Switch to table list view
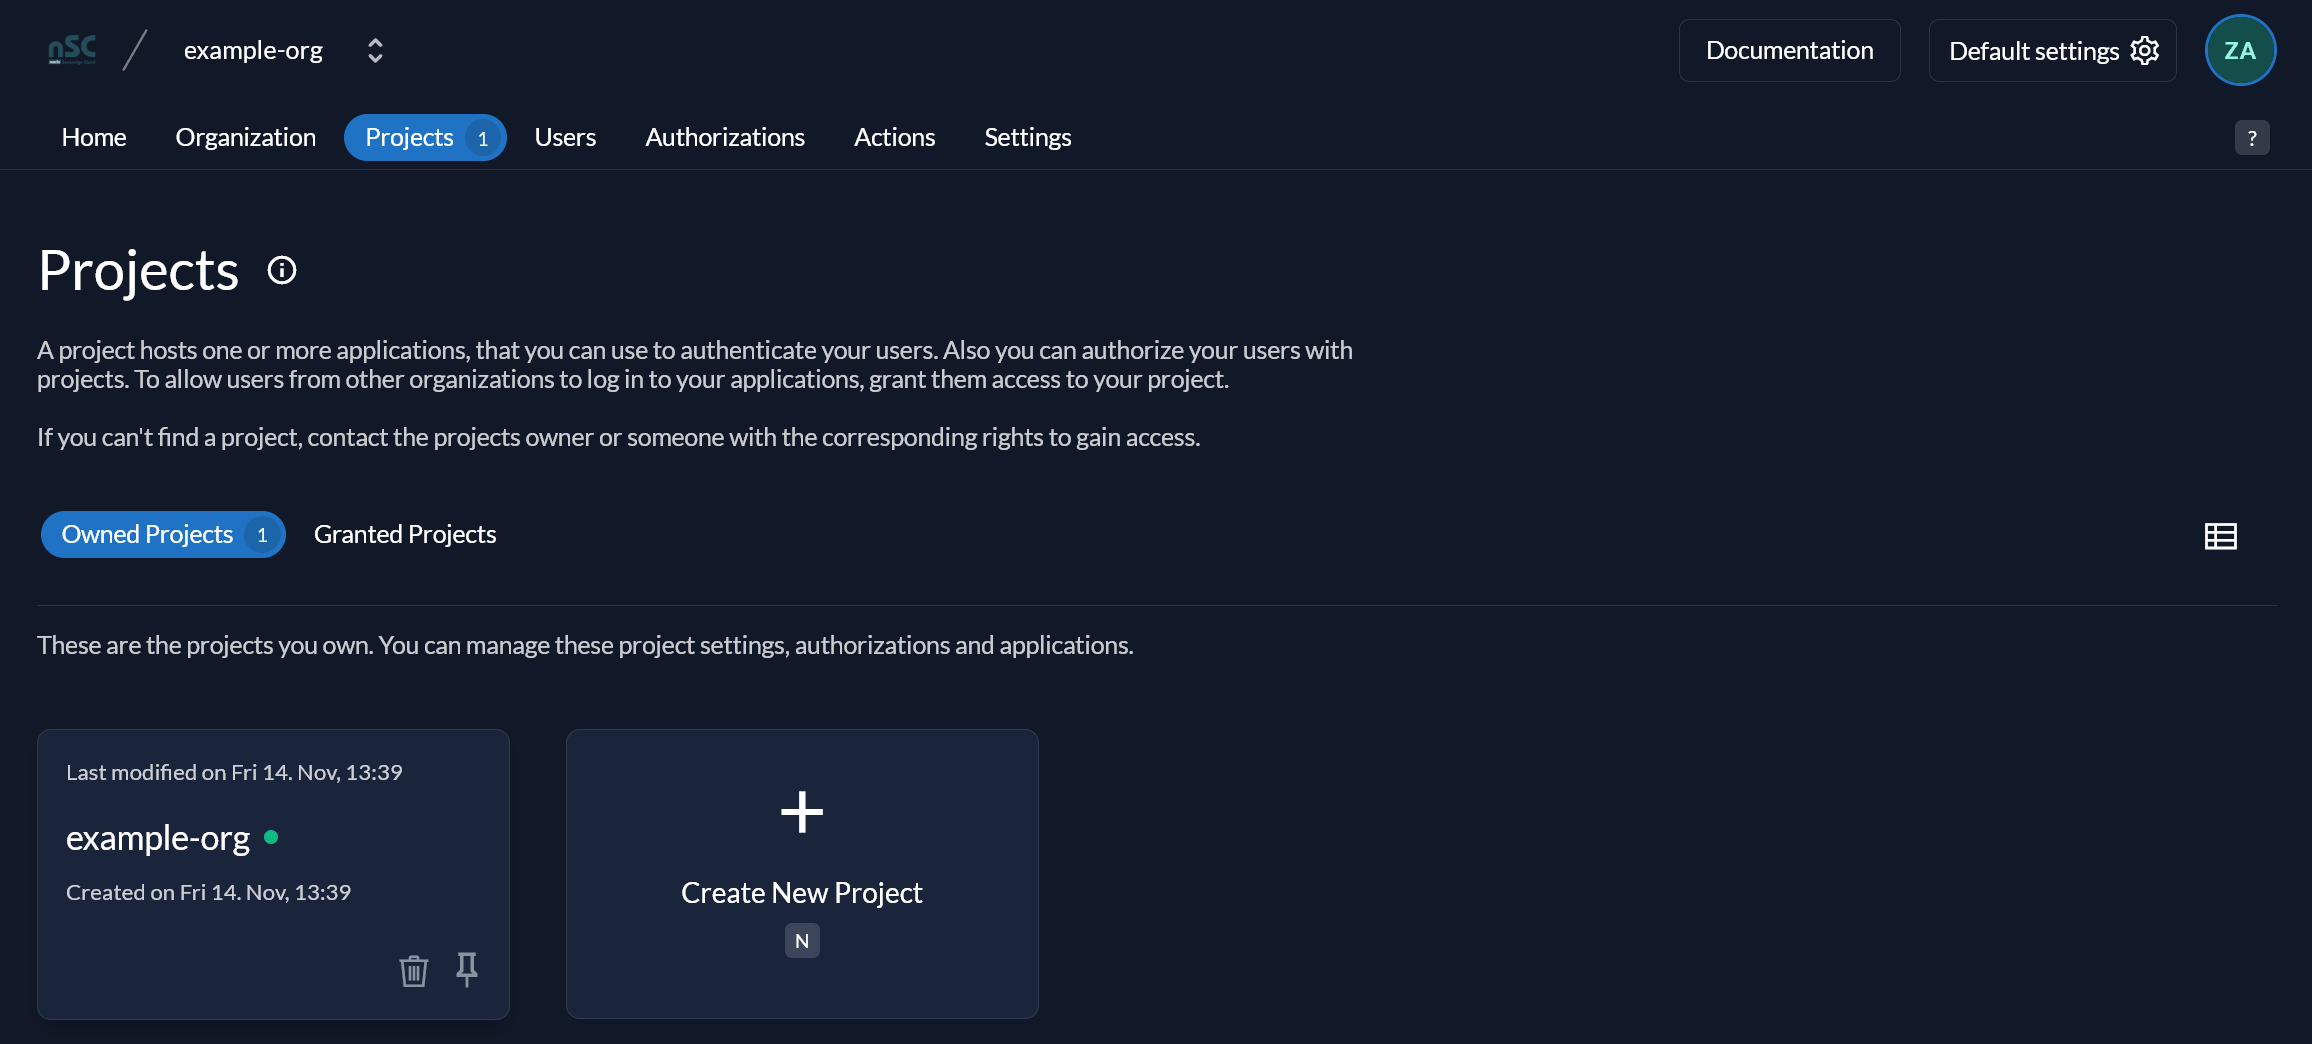This screenshot has height=1044, width=2312. tap(2220, 536)
